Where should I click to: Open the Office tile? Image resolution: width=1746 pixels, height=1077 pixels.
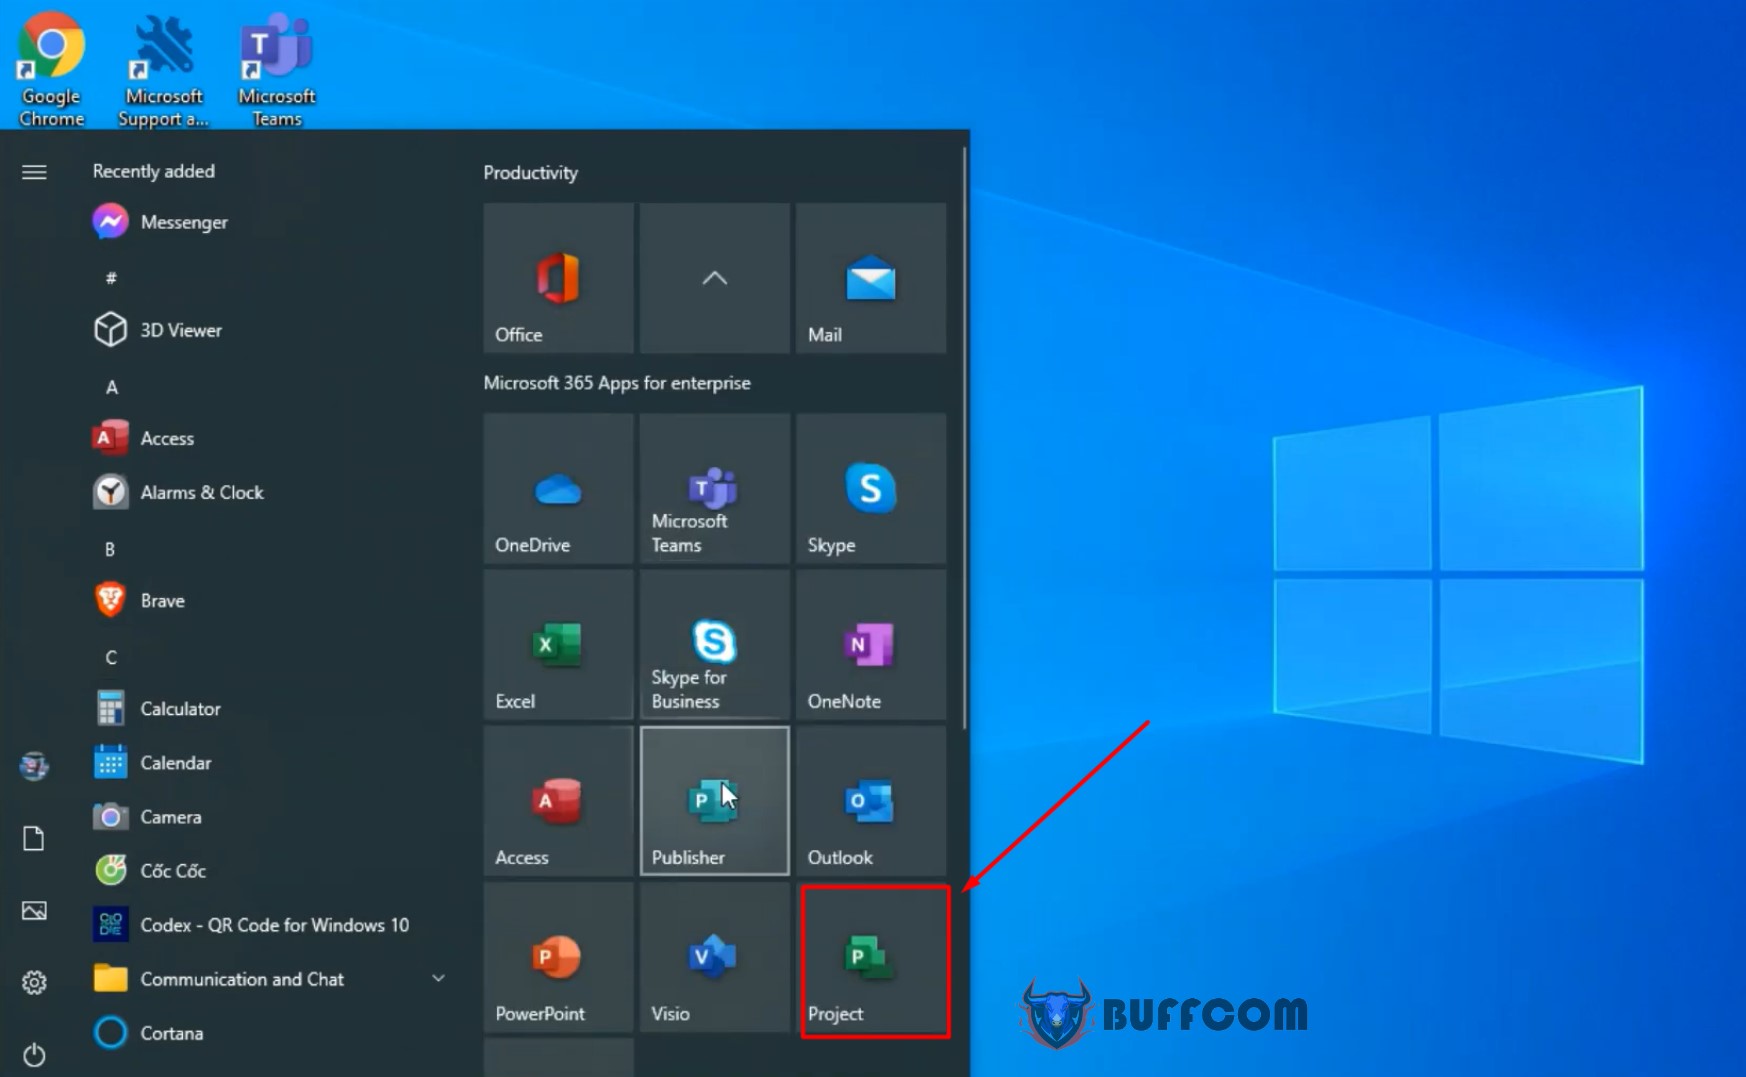558,278
